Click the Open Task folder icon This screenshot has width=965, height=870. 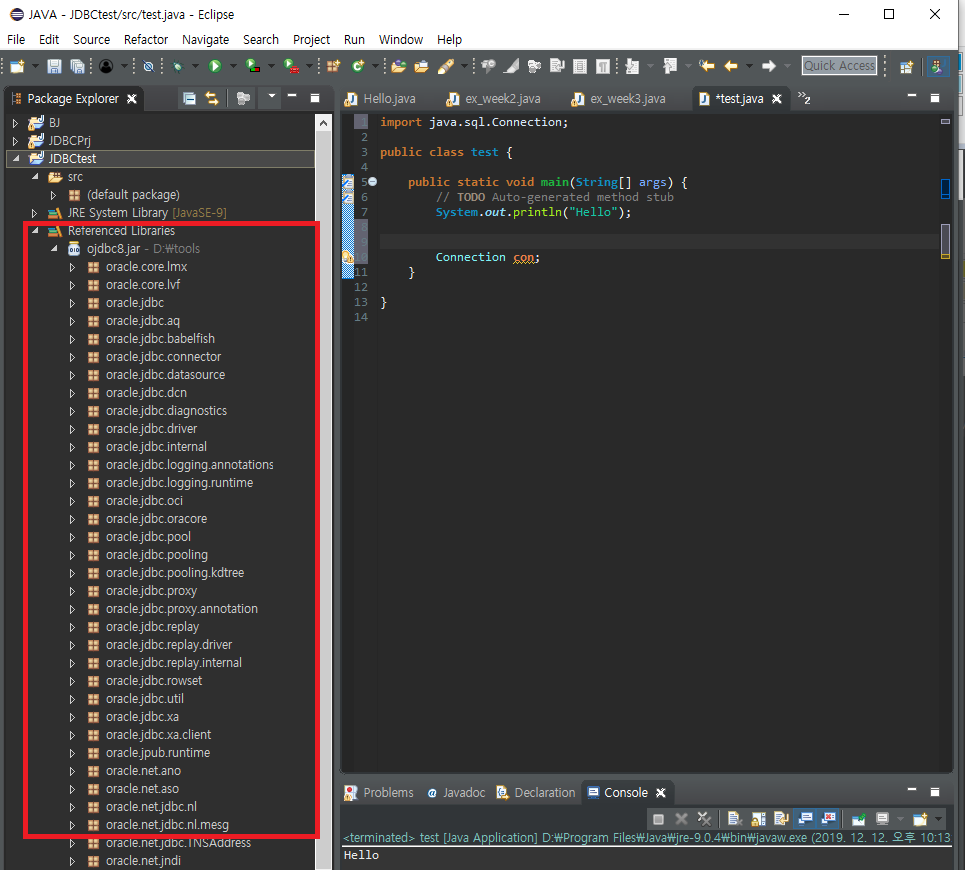point(422,66)
